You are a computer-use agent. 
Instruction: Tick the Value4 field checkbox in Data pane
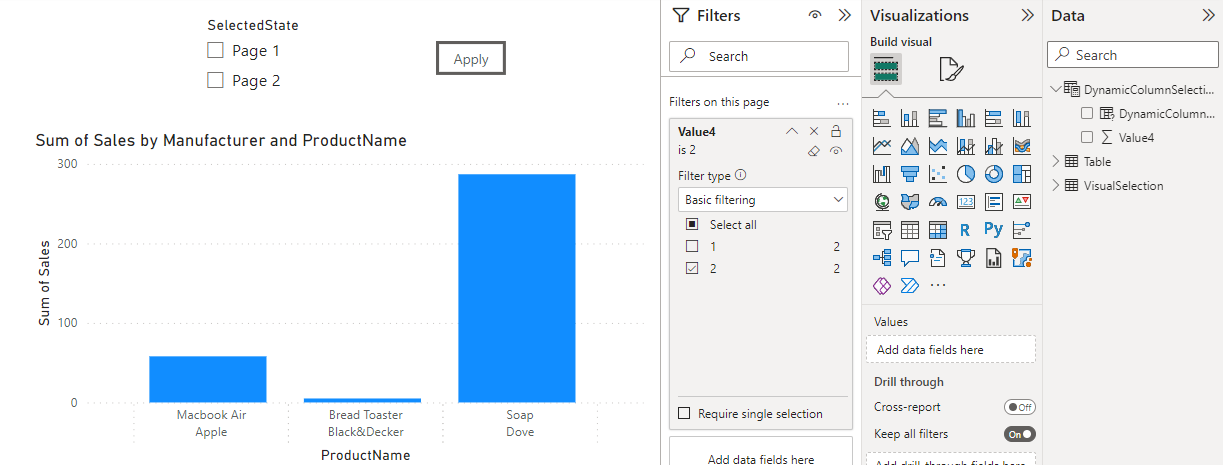coord(1087,137)
